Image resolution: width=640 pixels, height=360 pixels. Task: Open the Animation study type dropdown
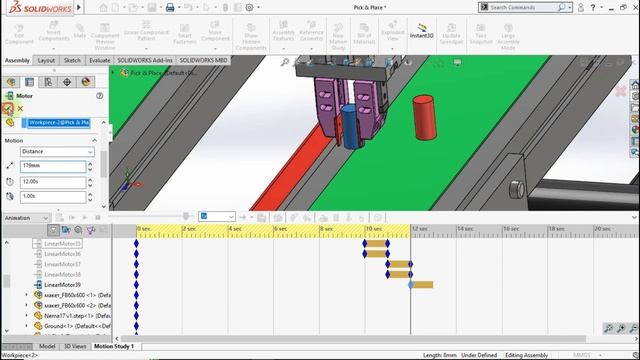click(x=26, y=218)
